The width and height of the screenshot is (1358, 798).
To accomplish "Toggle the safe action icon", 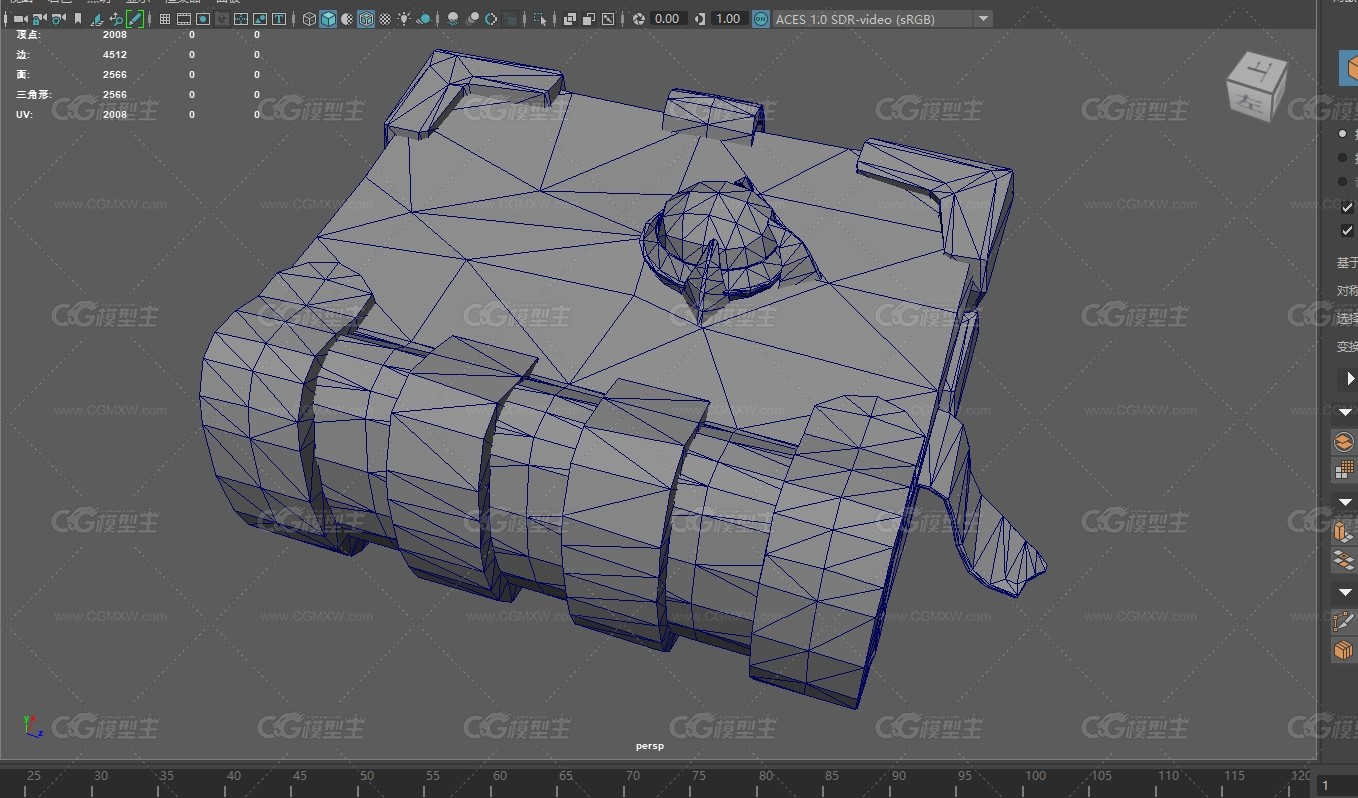I will pyautogui.click(x=260, y=19).
